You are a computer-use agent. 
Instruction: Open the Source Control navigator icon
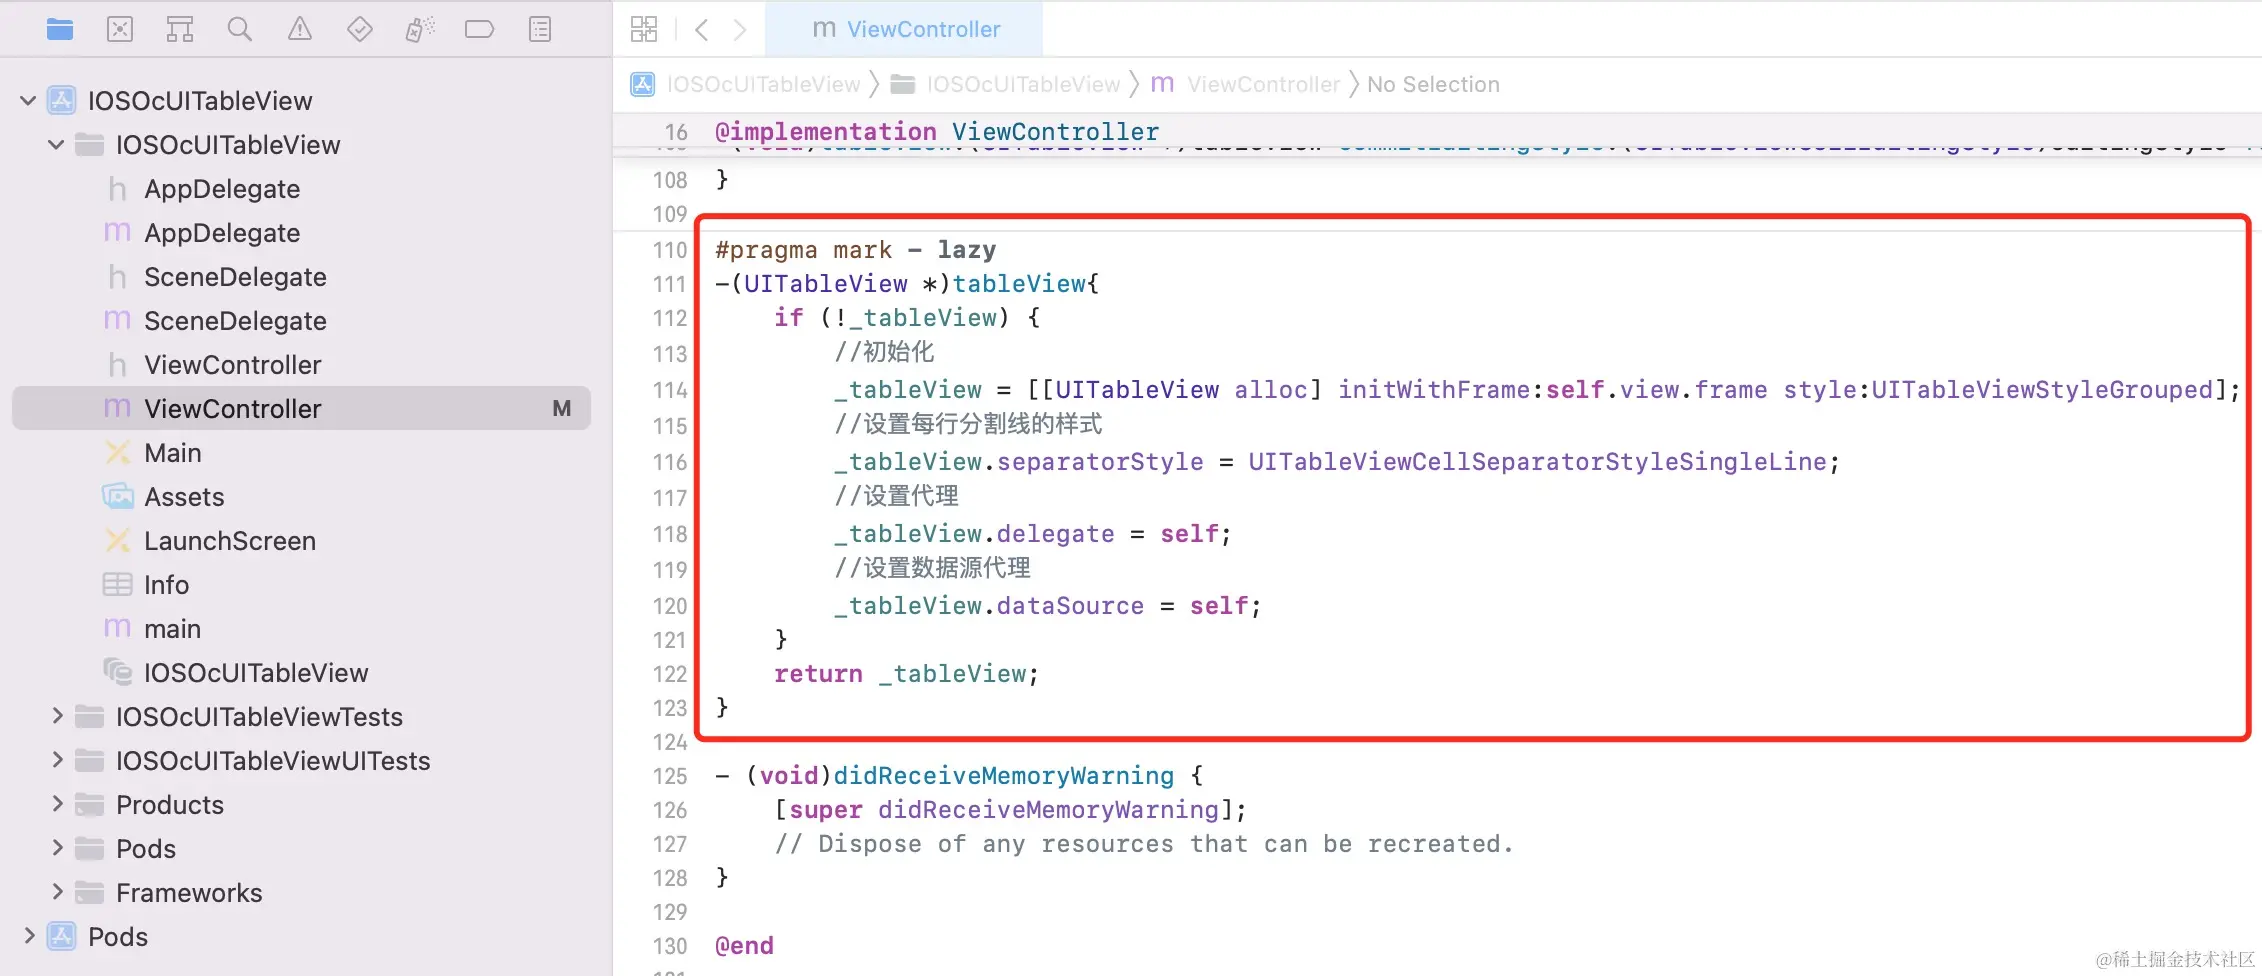[x=120, y=29]
